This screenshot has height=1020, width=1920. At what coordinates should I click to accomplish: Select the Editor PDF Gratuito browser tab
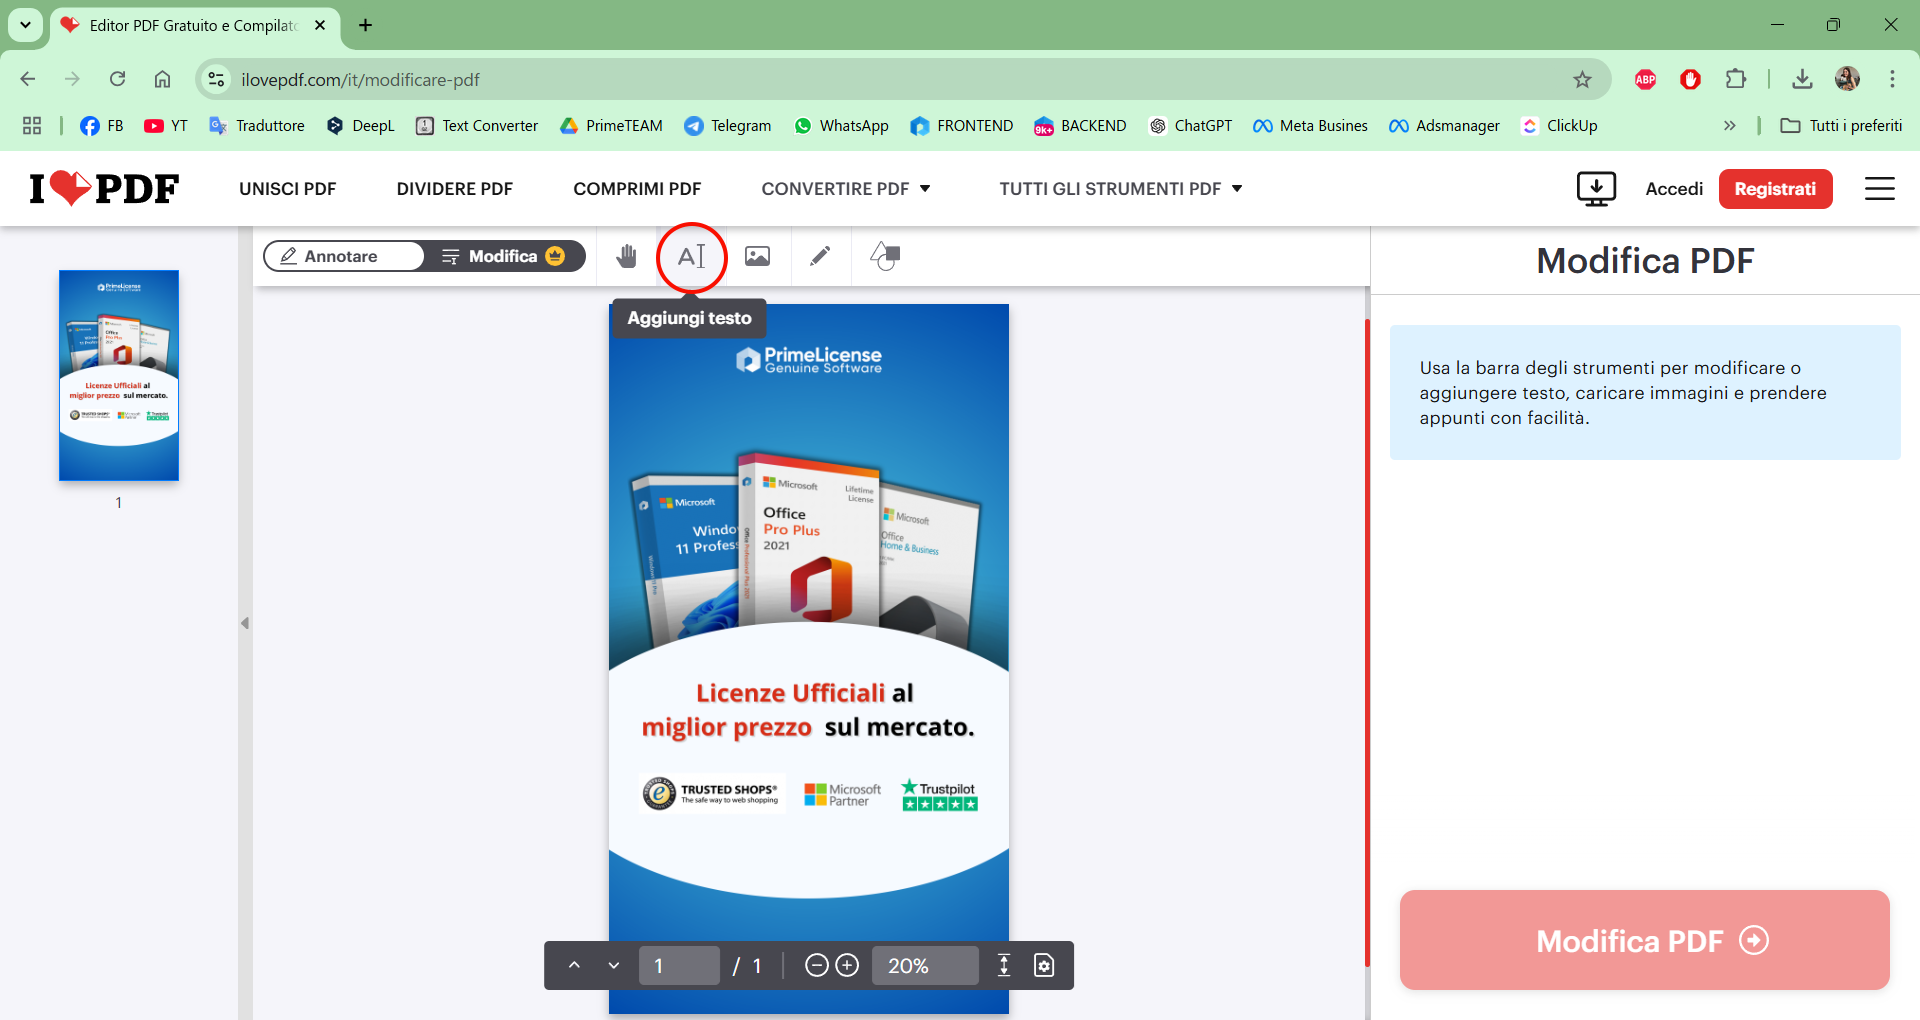pos(194,26)
